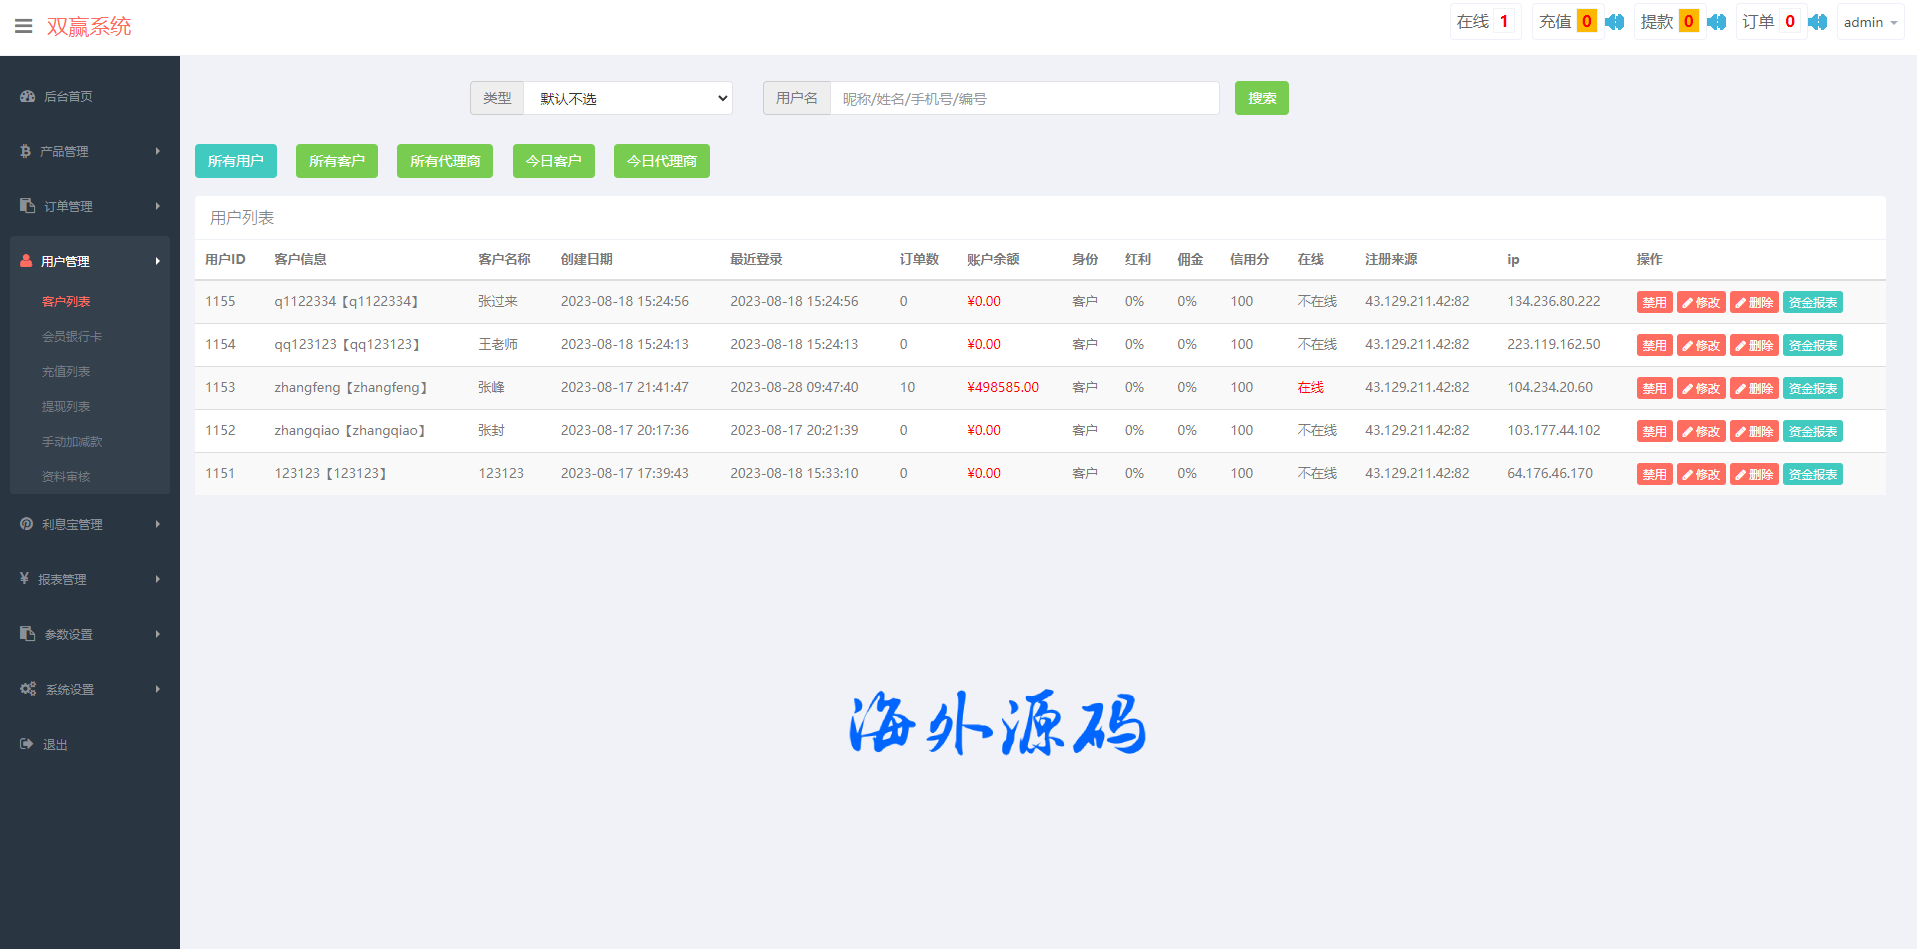Screen dimensions: 1917x949
Task: Click the 产品管理 bitcoin icon
Action: pyautogui.click(x=25, y=152)
